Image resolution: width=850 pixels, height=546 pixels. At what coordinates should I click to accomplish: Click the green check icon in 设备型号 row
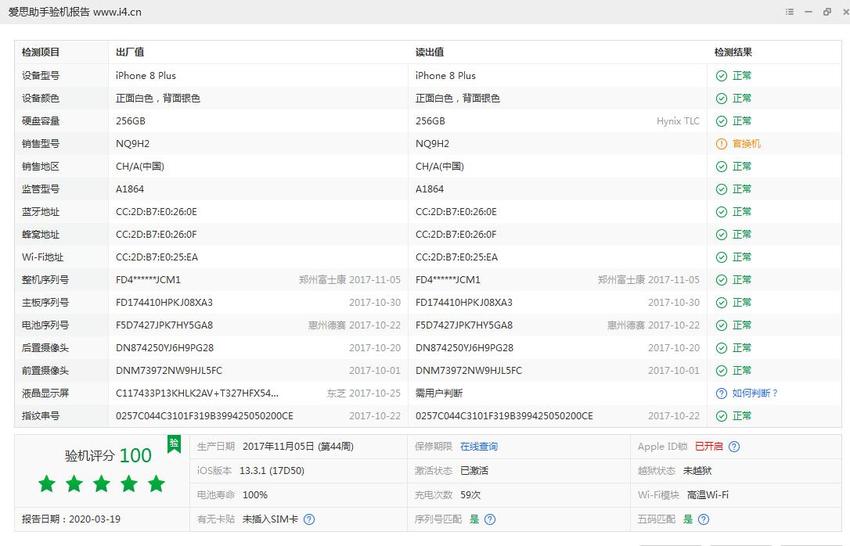[721, 76]
